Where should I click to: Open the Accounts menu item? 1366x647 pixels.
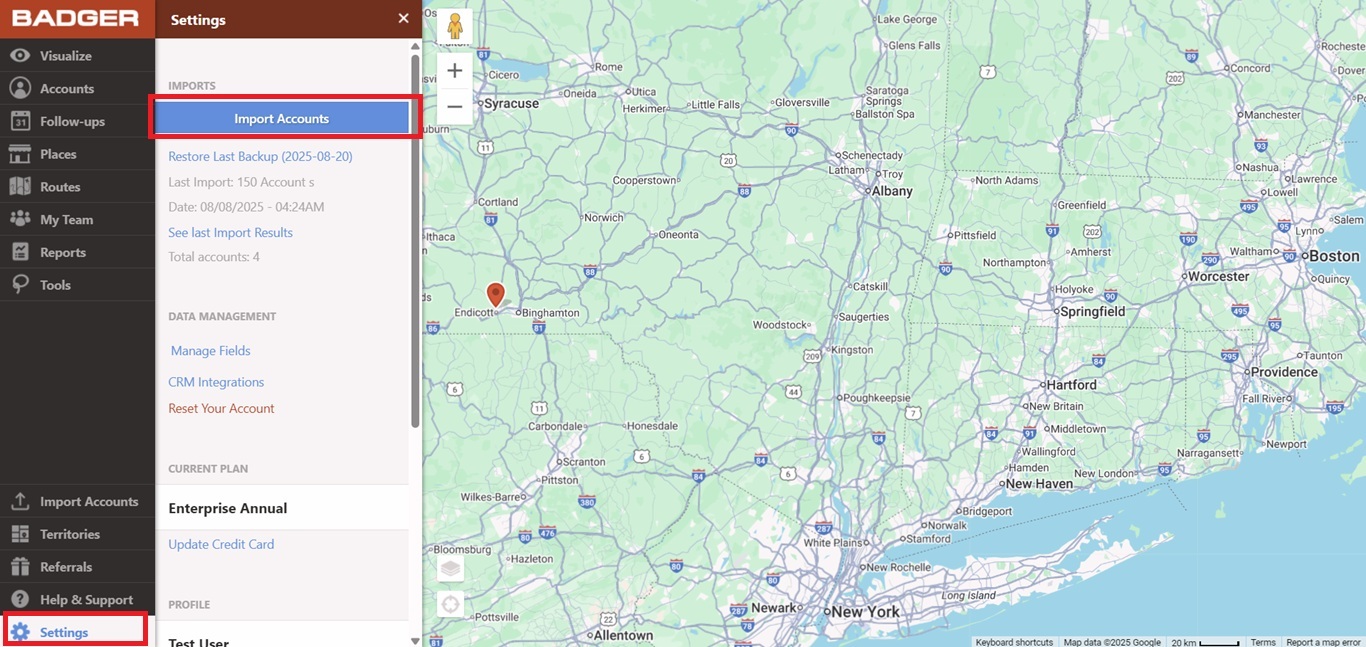coord(77,88)
